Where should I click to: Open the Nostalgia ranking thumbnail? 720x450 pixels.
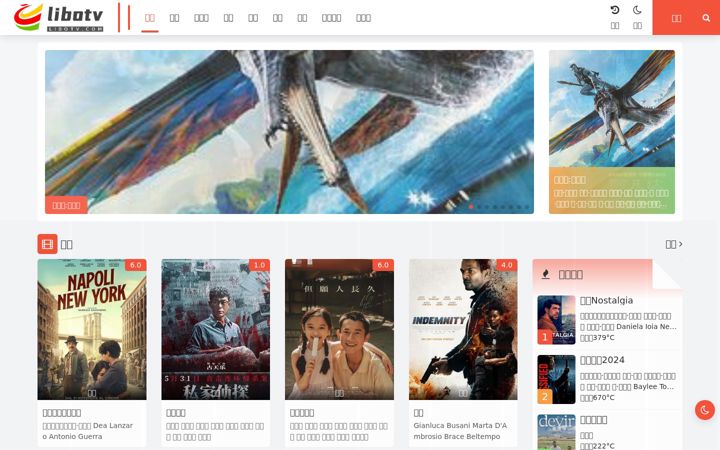[x=556, y=320]
